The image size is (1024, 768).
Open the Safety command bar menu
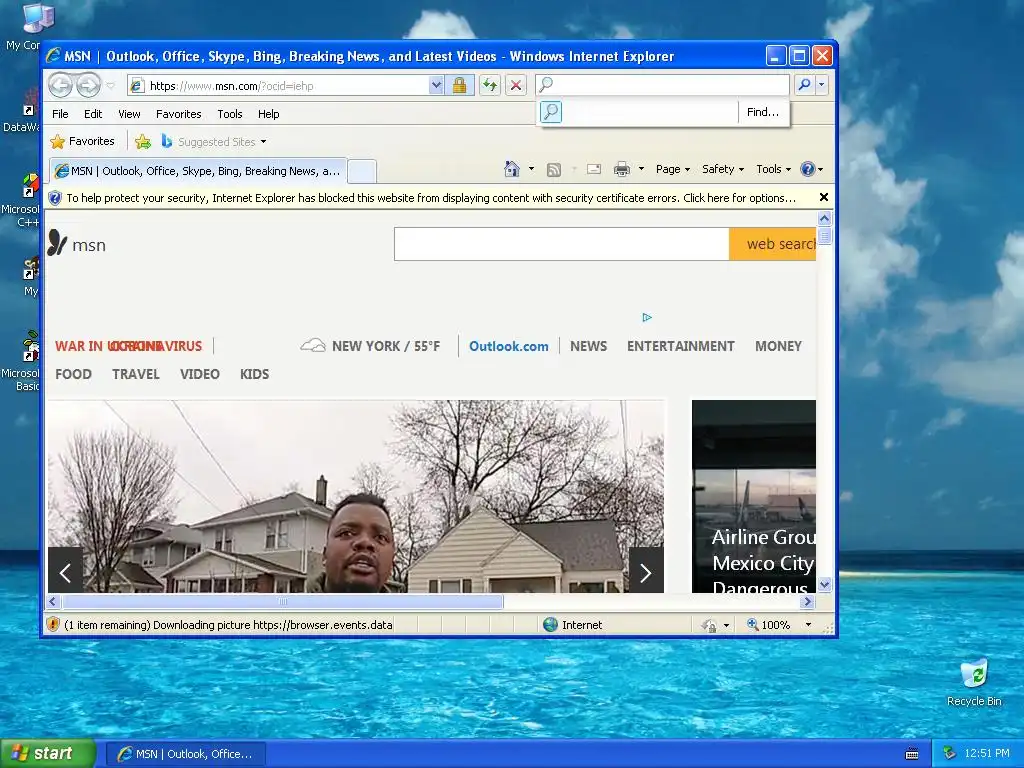pyautogui.click(x=722, y=169)
